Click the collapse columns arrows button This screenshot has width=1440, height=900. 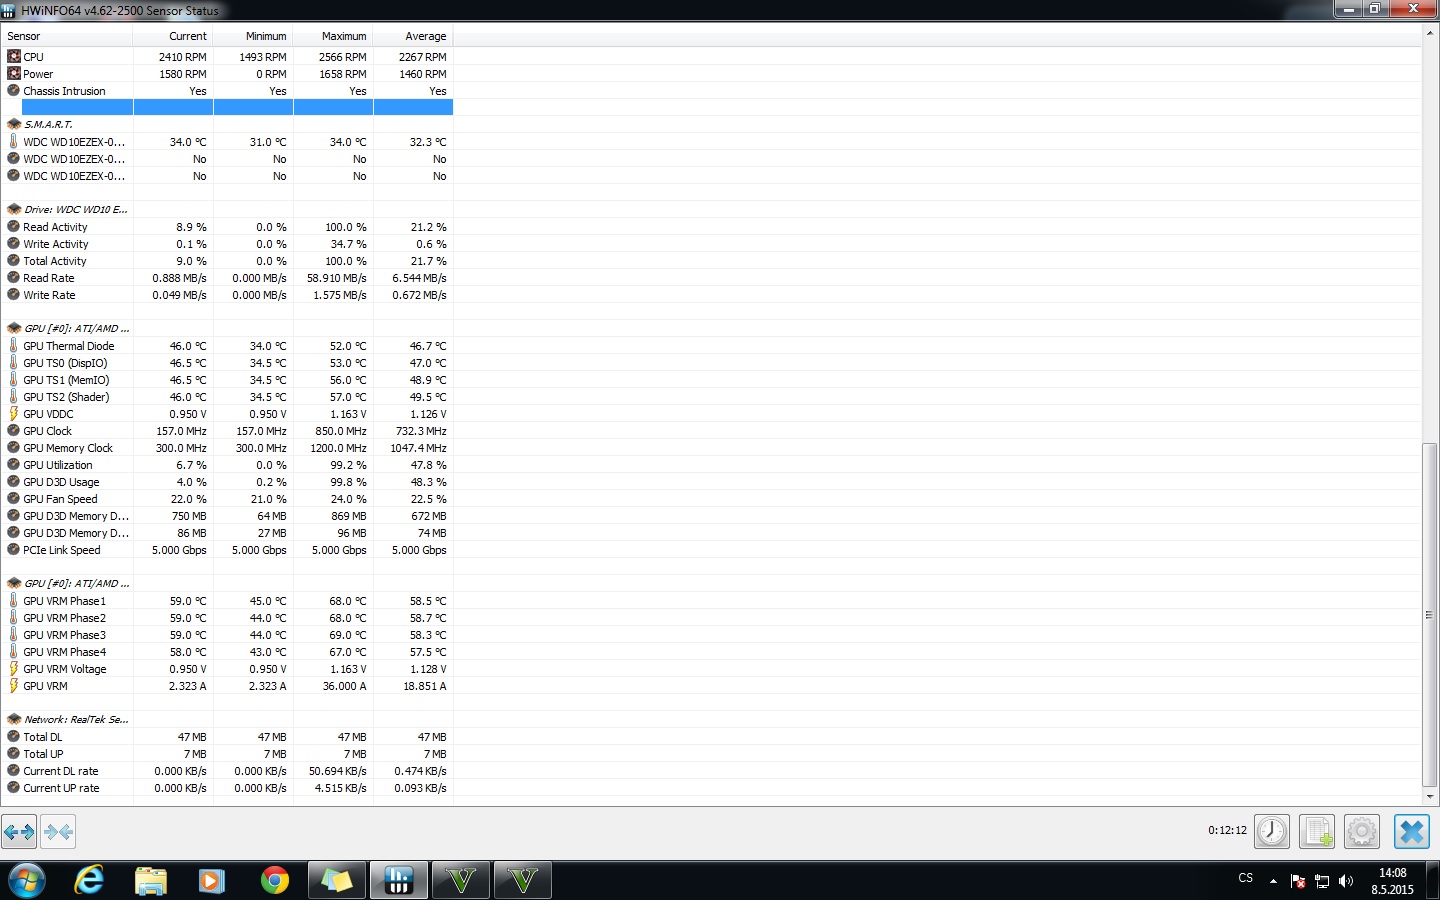[58, 831]
